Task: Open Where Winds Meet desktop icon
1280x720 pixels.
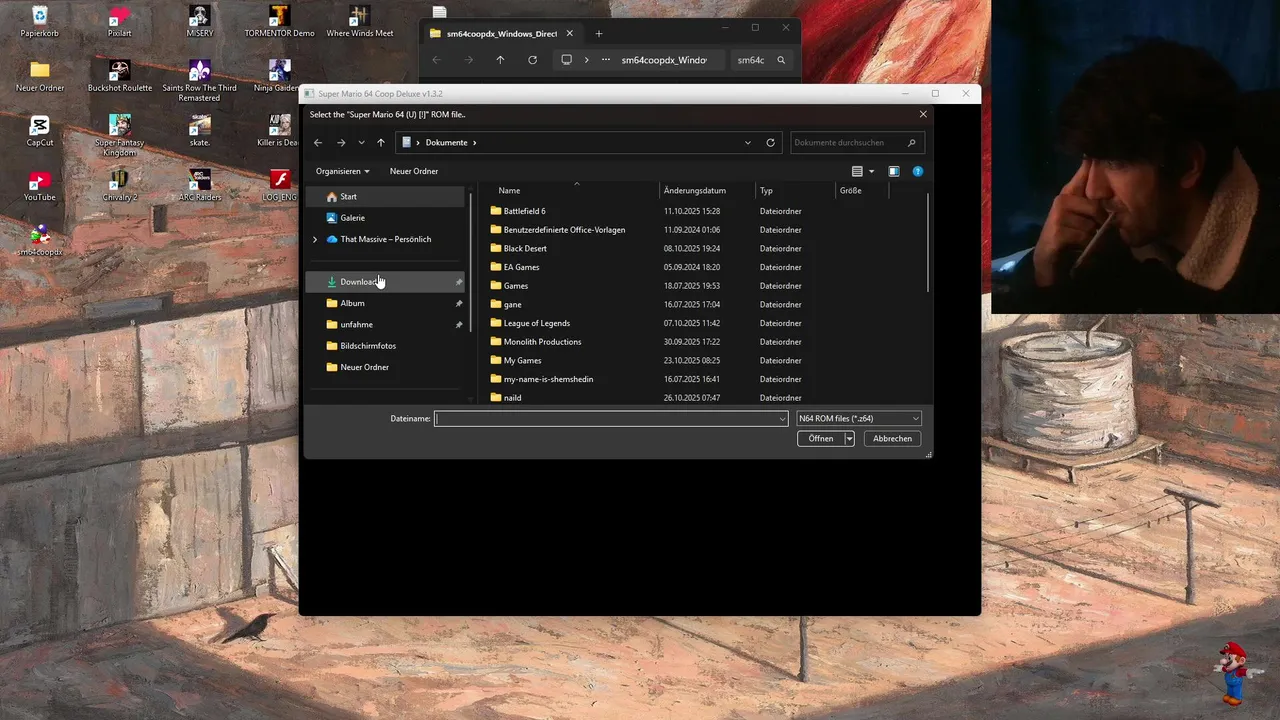Action: [359, 22]
